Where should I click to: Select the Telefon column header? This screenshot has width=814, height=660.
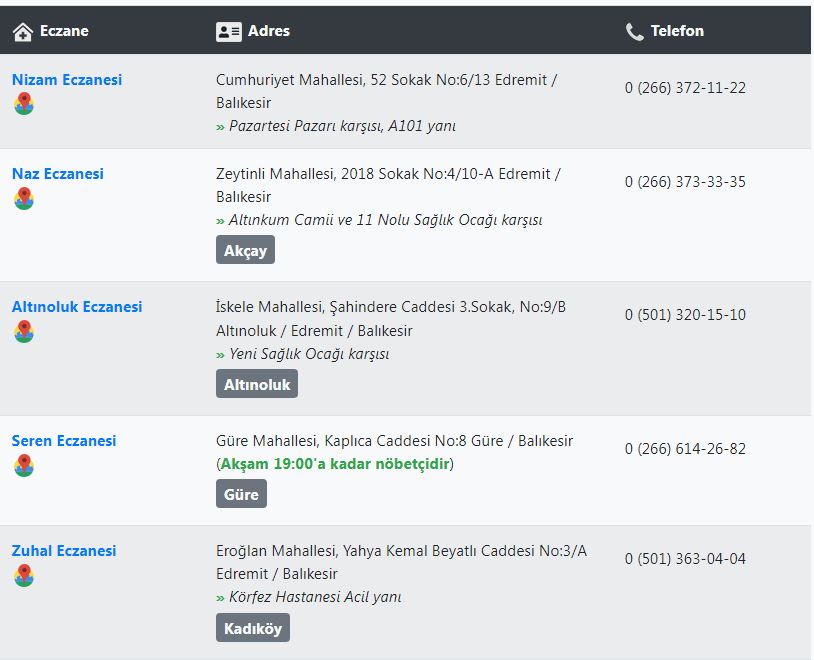[677, 31]
